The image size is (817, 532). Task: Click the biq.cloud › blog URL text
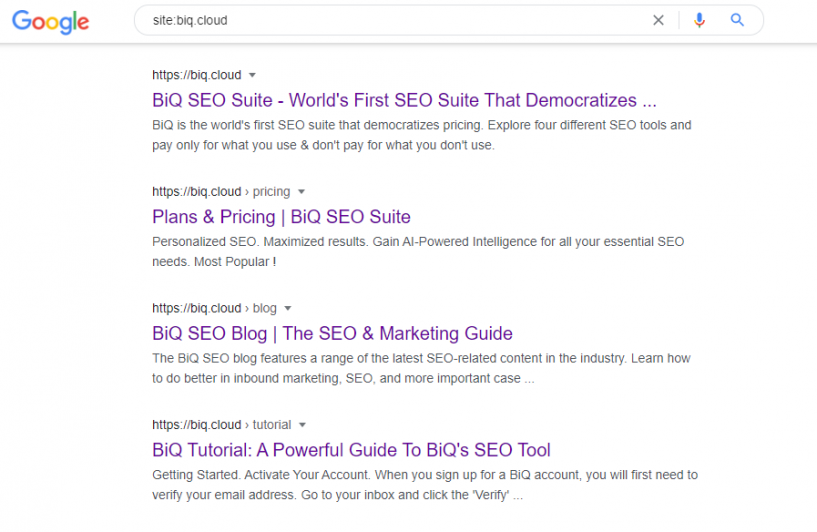tap(214, 308)
